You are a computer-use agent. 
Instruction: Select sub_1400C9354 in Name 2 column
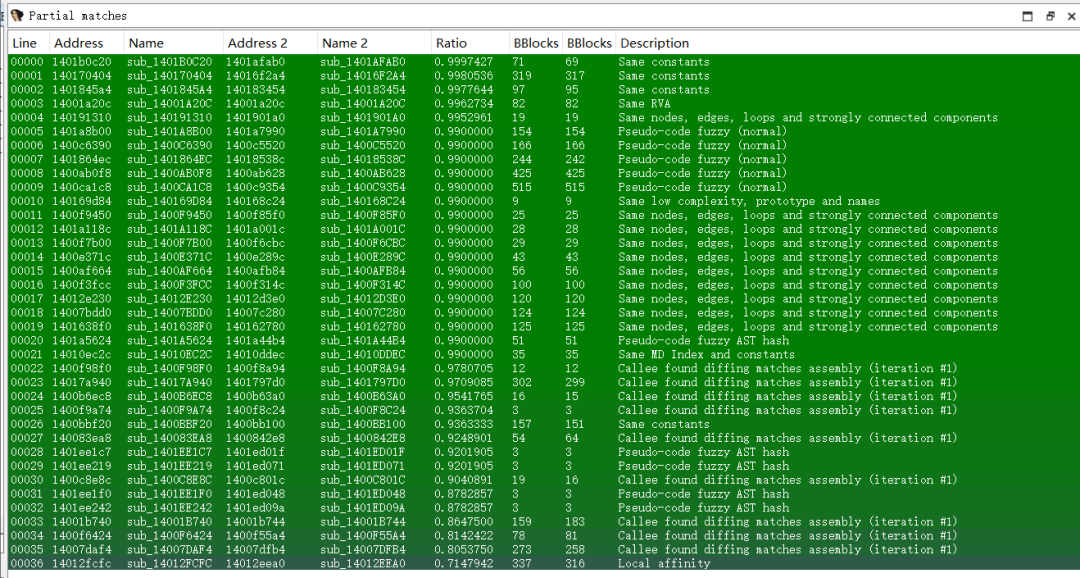point(363,187)
